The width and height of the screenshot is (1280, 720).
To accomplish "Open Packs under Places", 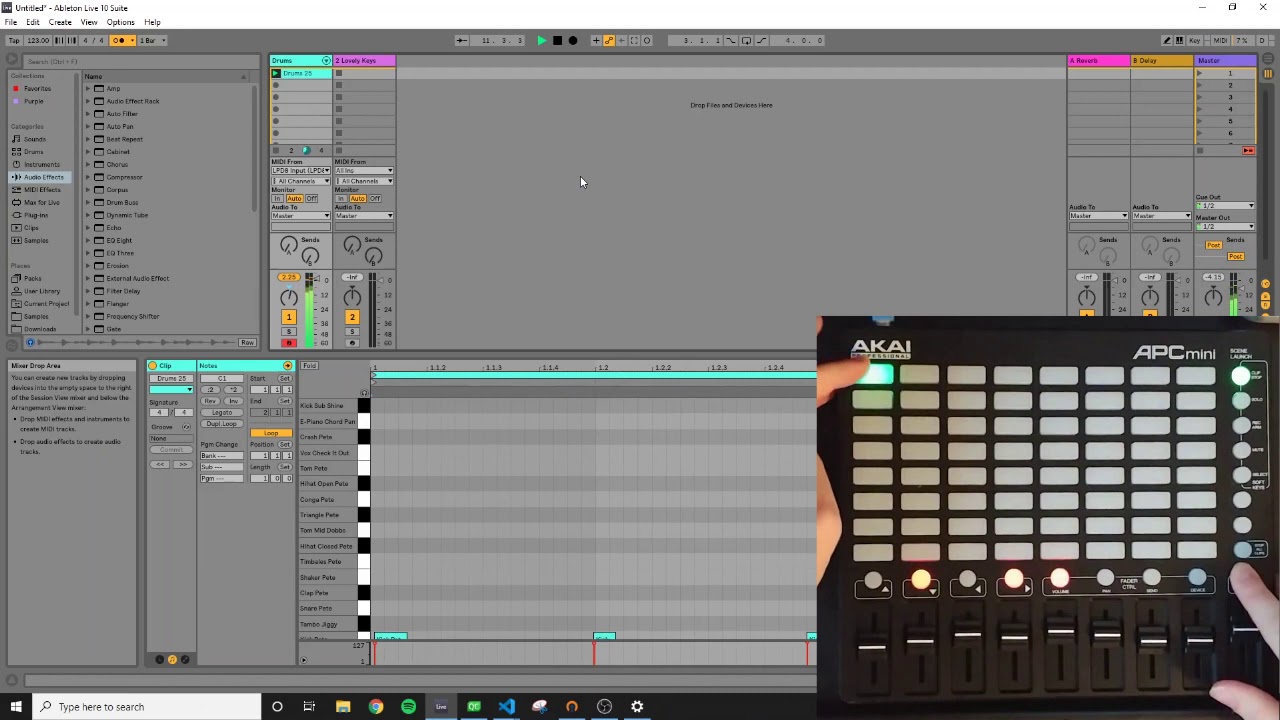I will (33, 278).
